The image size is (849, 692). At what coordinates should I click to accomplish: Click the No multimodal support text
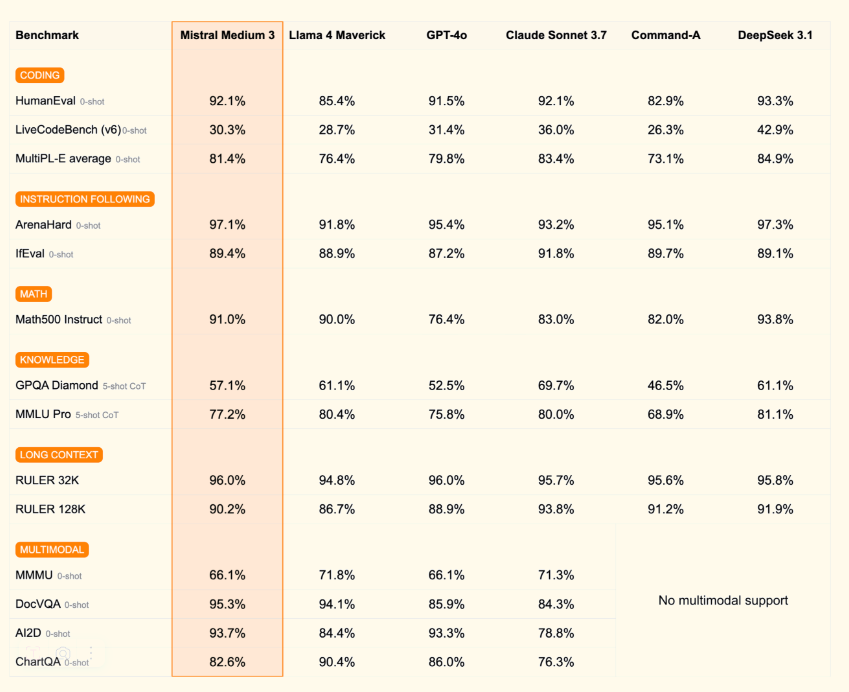point(723,600)
